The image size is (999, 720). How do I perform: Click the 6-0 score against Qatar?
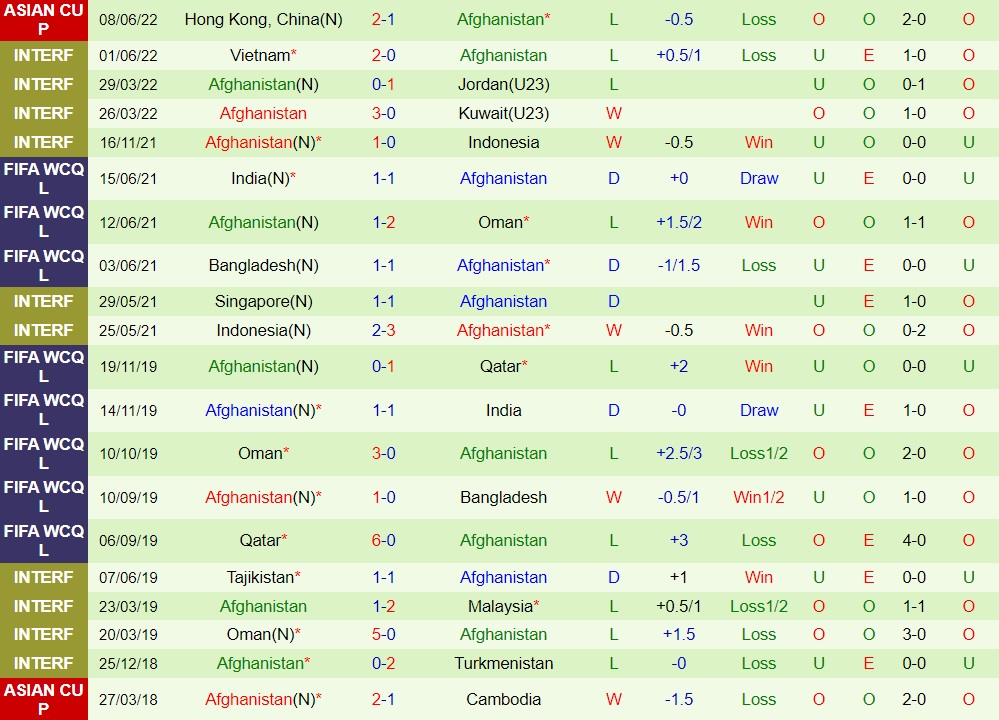(383, 540)
